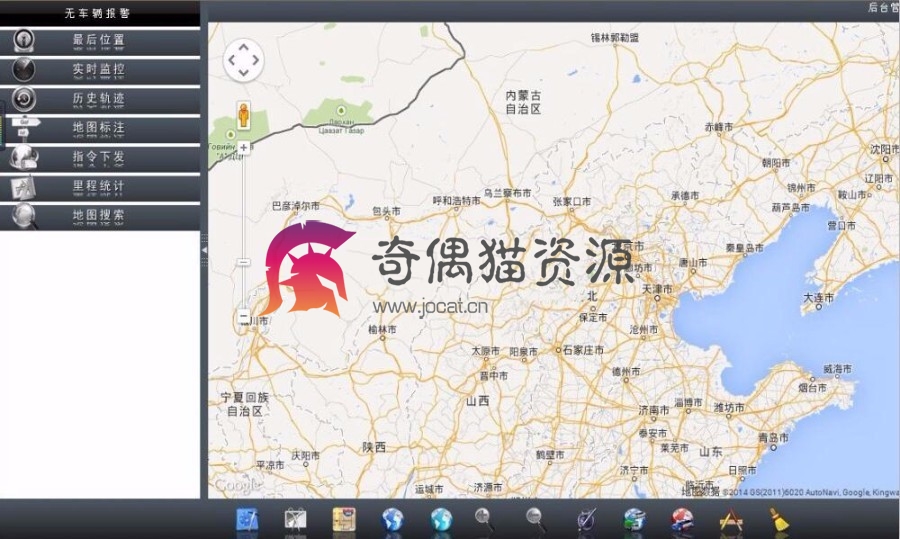This screenshot has width=900, height=539.
Task: Click the 大连市 city label
Action: (x=818, y=297)
